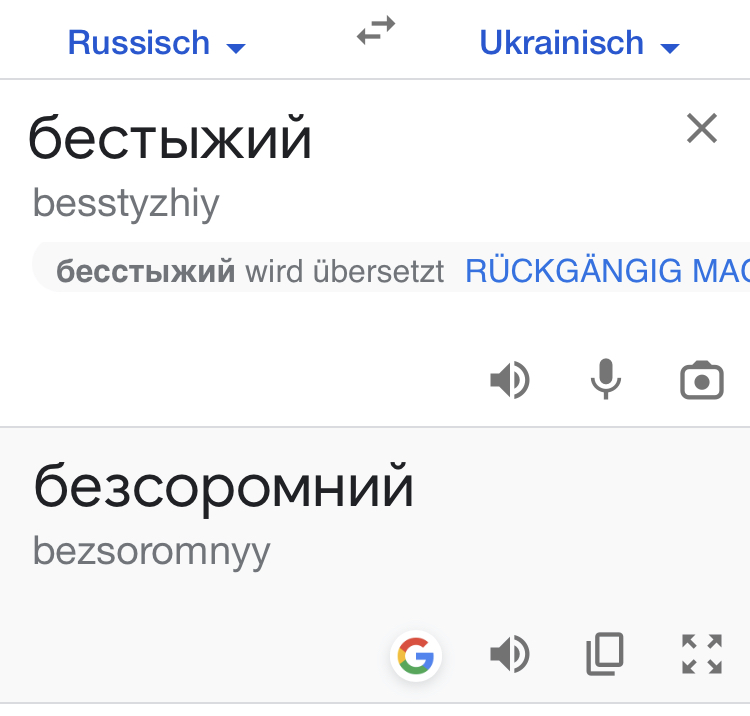Open Russisch source language dropdown
The image size is (750, 716).
pyautogui.click(x=156, y=43)
